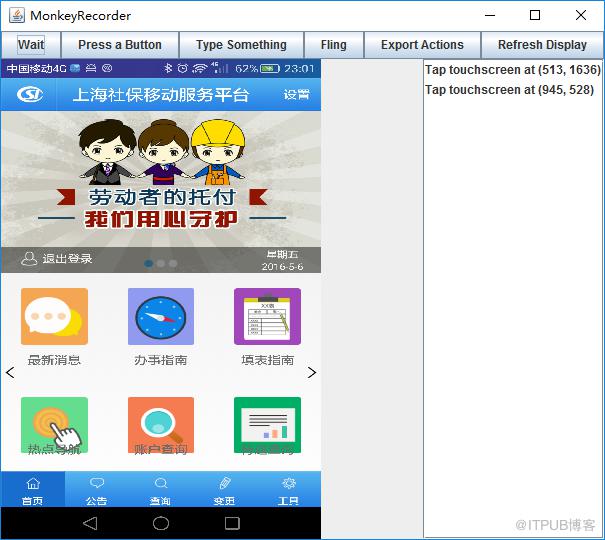Choose the Type Something action
Viewport: 605px width, 540px height.
241,45
